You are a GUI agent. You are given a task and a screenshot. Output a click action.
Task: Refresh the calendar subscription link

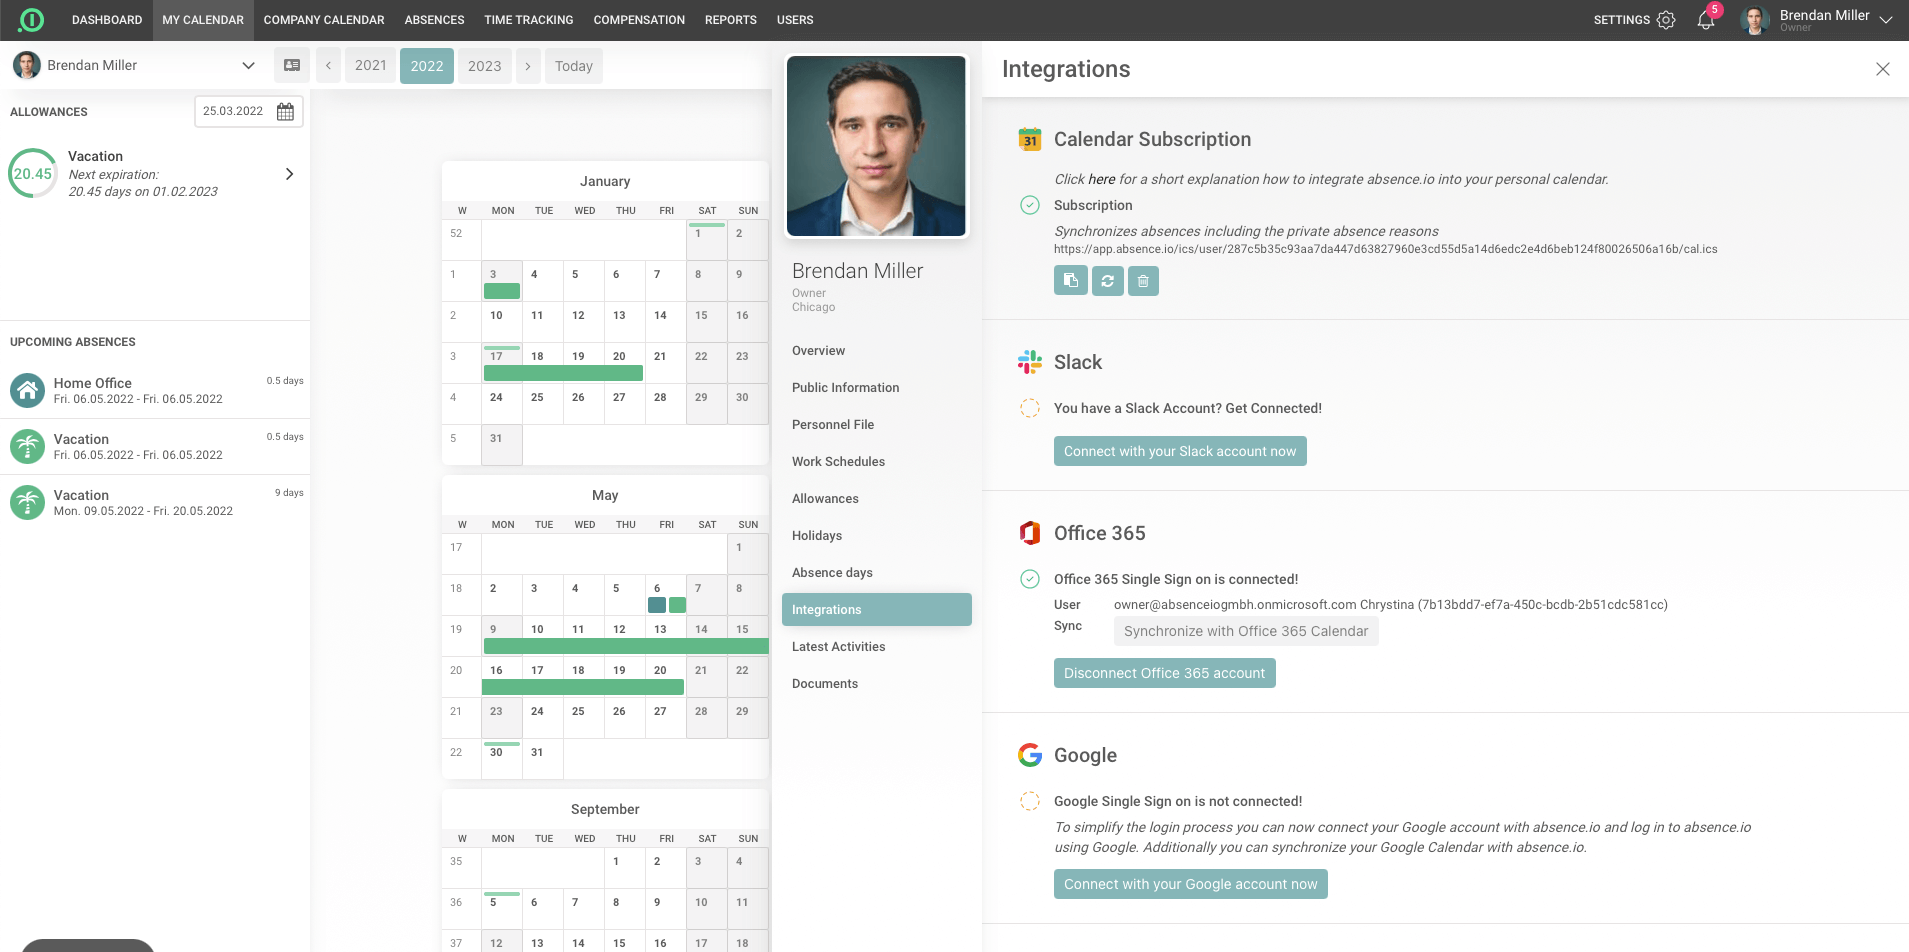(x=1107, y=281)
